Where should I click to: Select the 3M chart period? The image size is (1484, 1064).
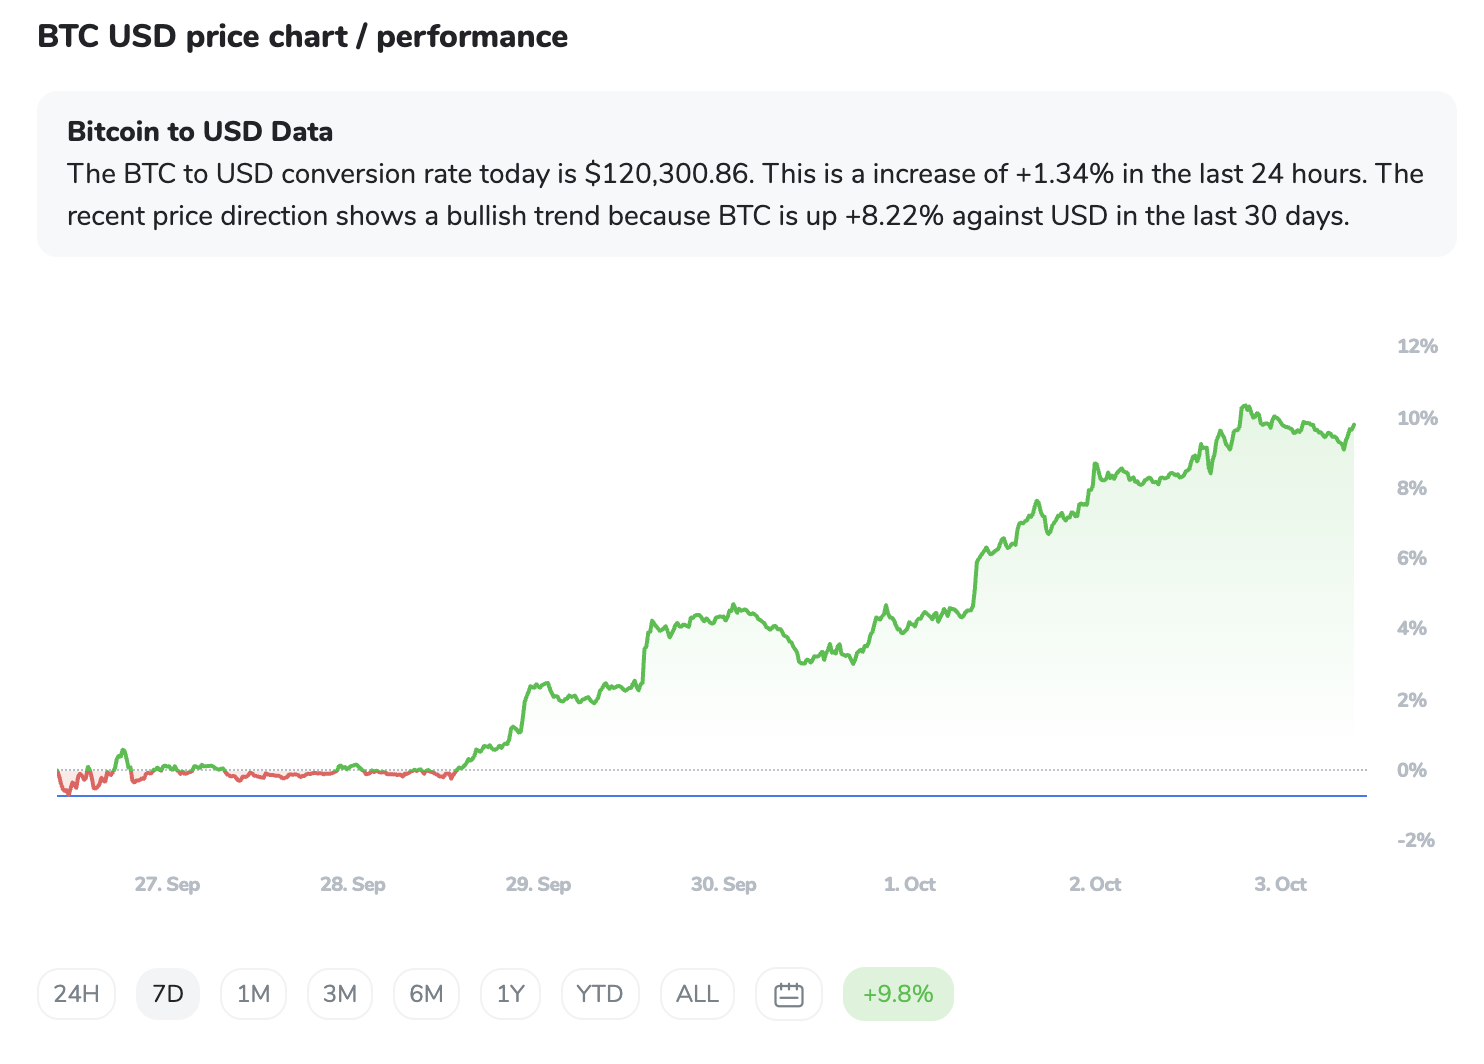(340, 994)
